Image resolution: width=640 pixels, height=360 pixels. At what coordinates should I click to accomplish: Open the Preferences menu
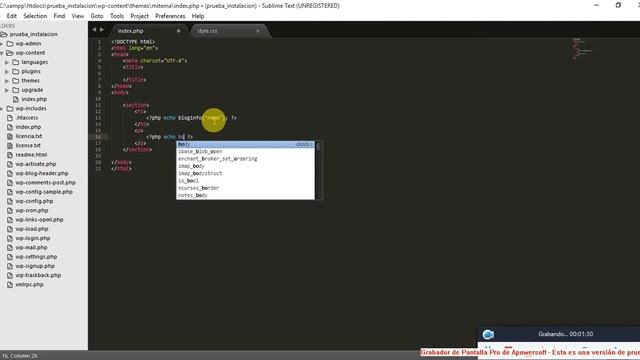(x=170, y=16)
